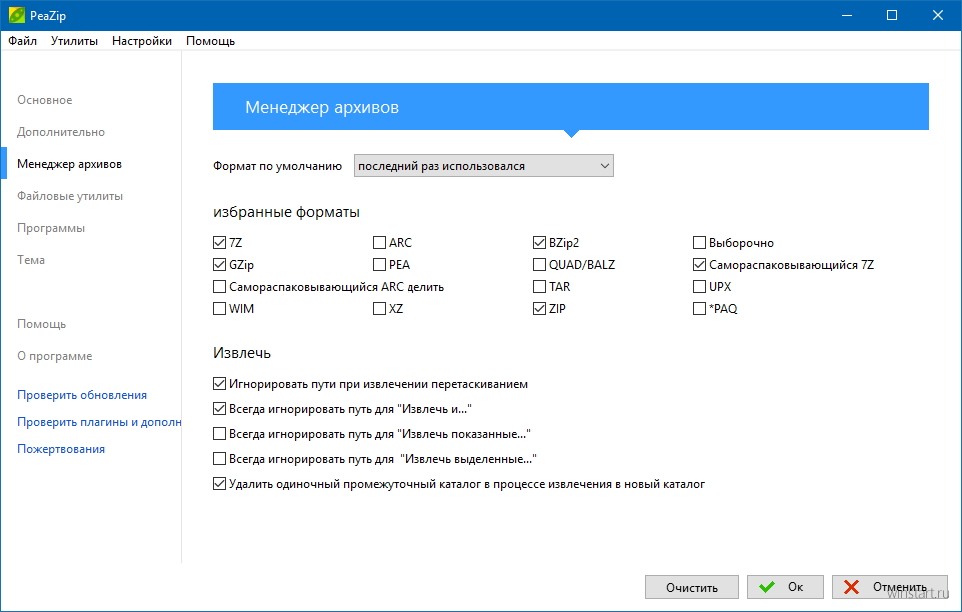Enable the XZ format checkbox
The width and height of the screenshot is (962, 612).
379,308
